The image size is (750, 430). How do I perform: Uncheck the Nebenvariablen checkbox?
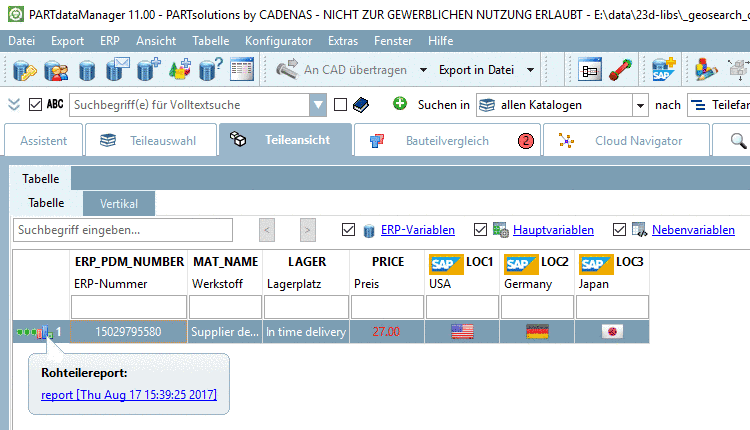(619, 230)
